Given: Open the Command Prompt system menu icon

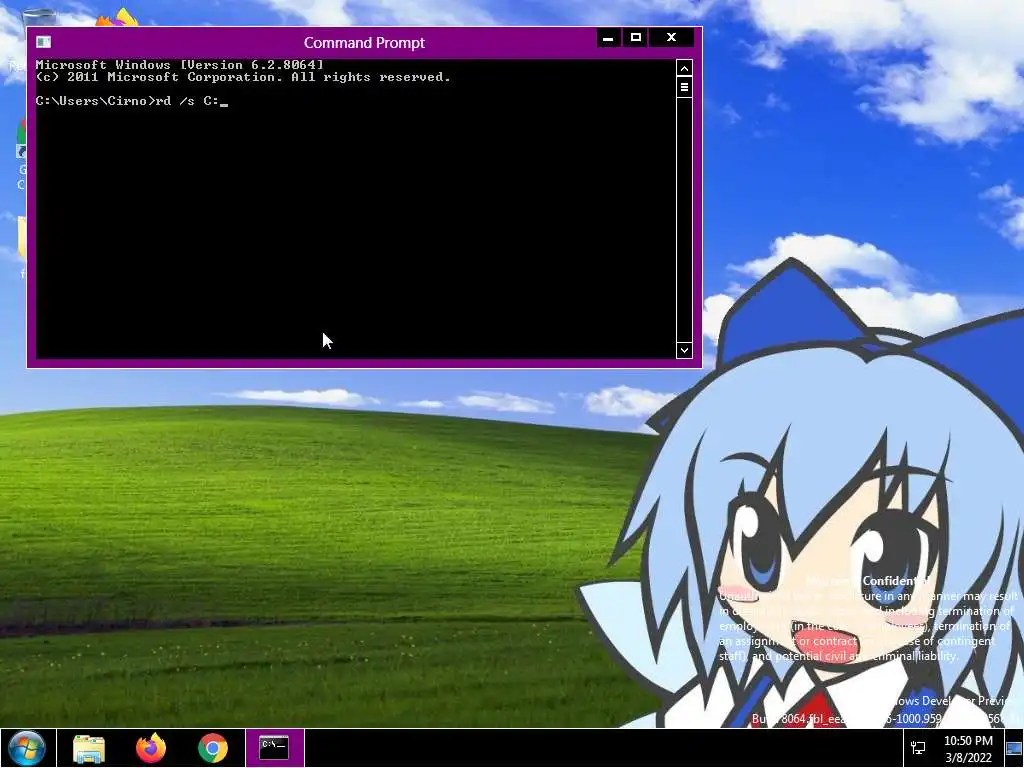Looking at the screenshot, I should coord(44,42).
